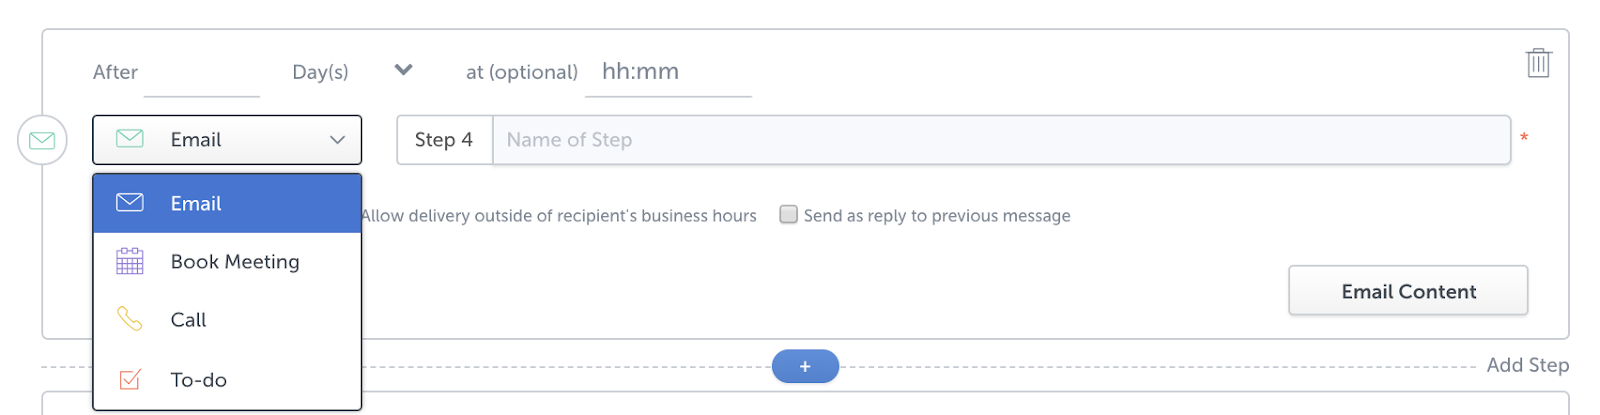Click the envelope icon in step type combo box
The image size is (1600, 415).
130,139
